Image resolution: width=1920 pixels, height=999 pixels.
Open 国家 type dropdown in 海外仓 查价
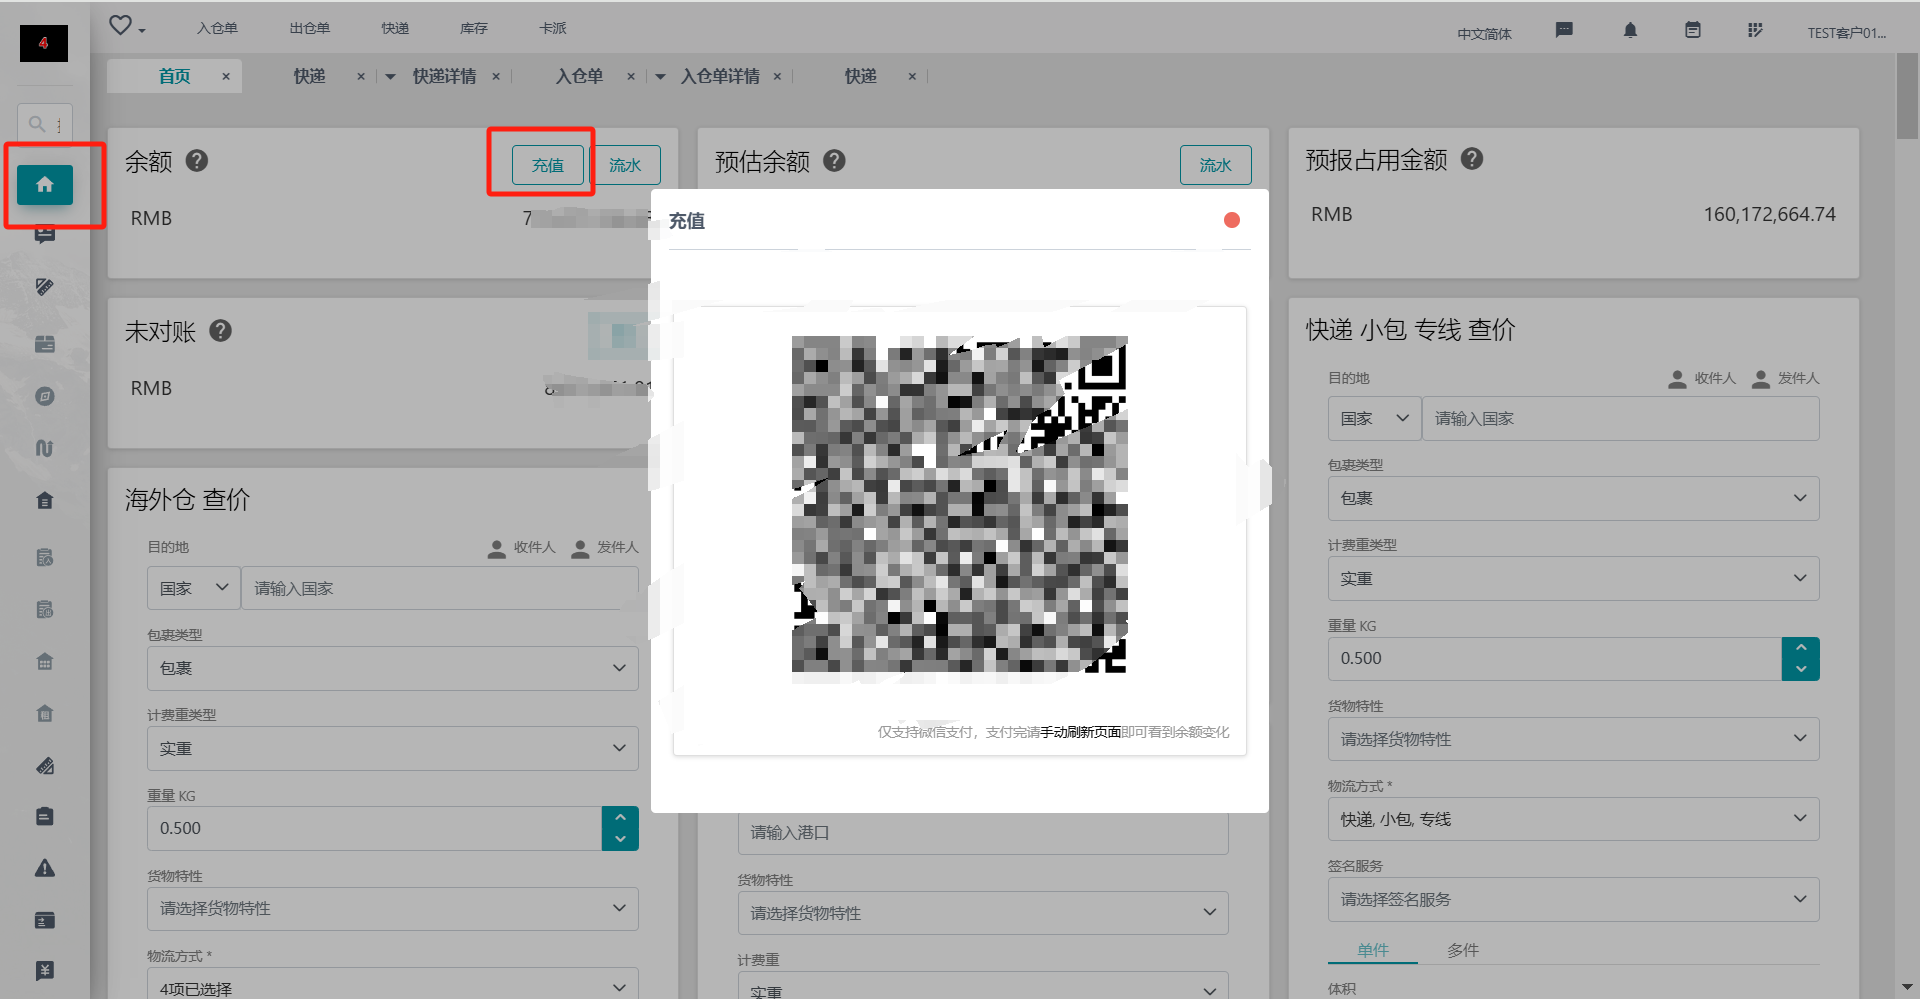point(194,588)
